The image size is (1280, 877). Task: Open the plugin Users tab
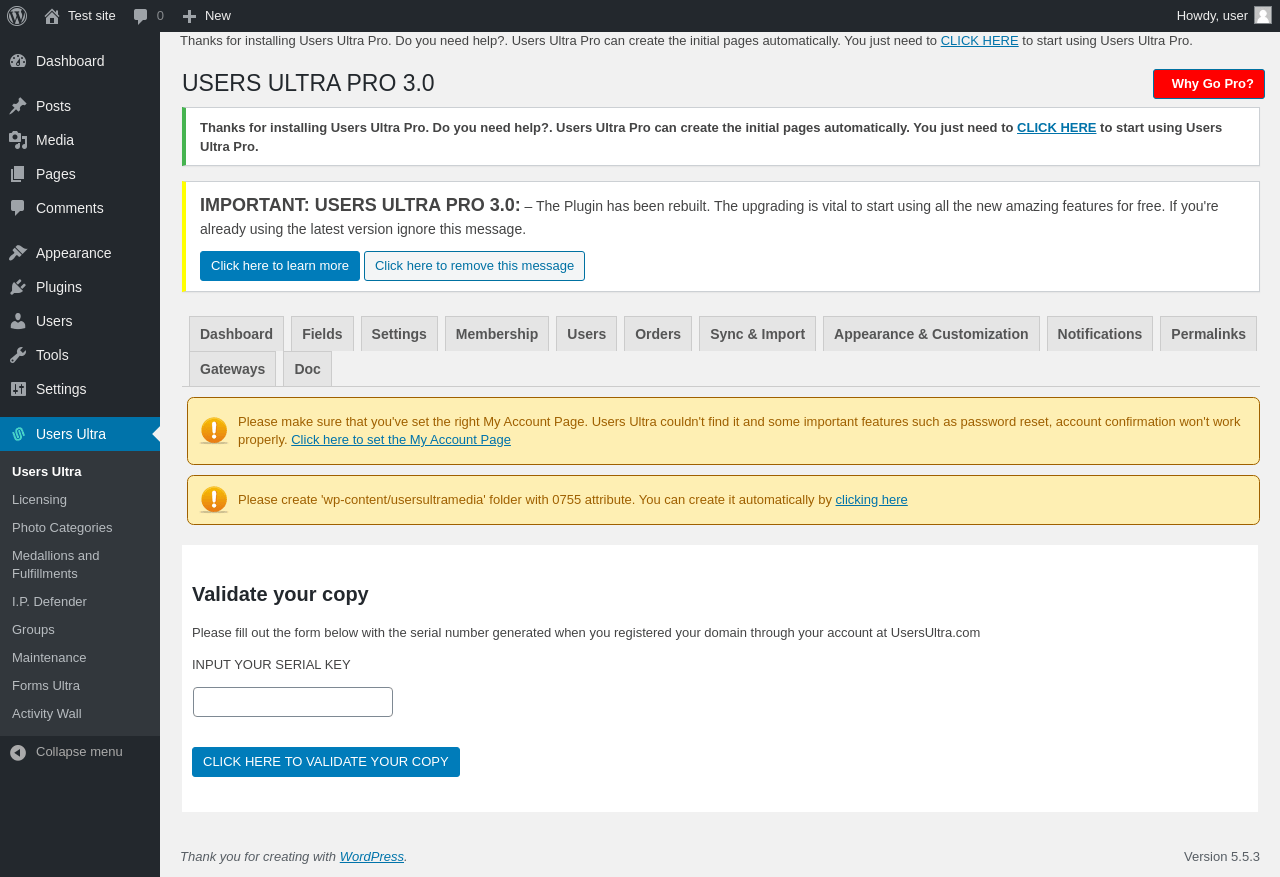coord(586,334)
